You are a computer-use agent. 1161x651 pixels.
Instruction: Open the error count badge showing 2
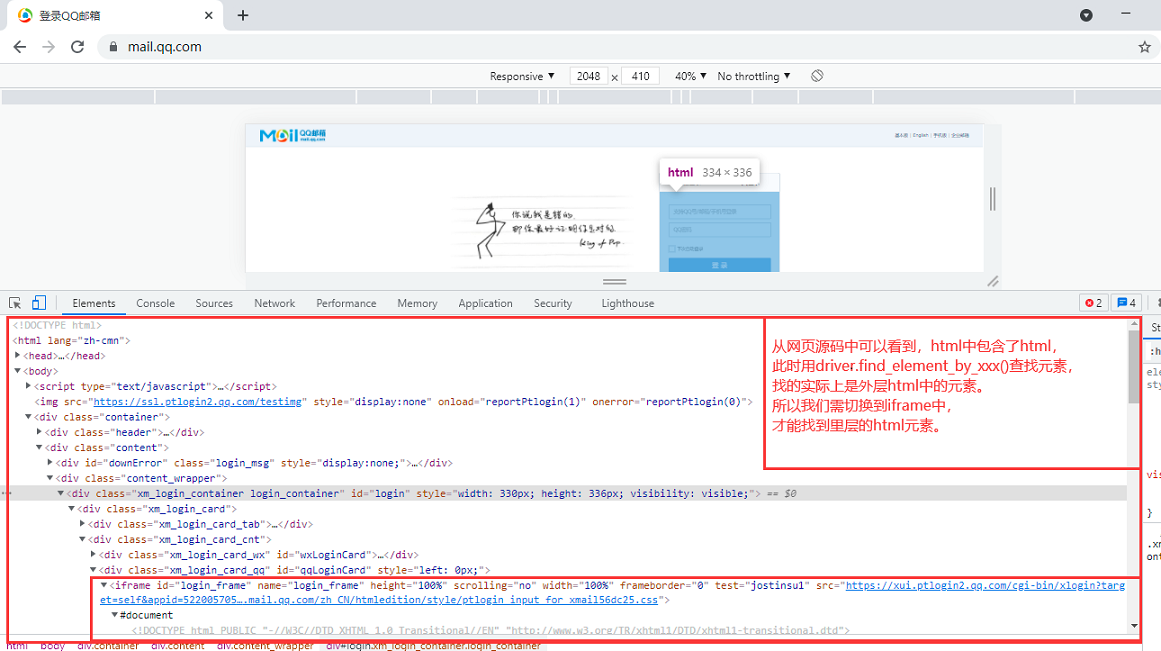tap(1094, 303)
